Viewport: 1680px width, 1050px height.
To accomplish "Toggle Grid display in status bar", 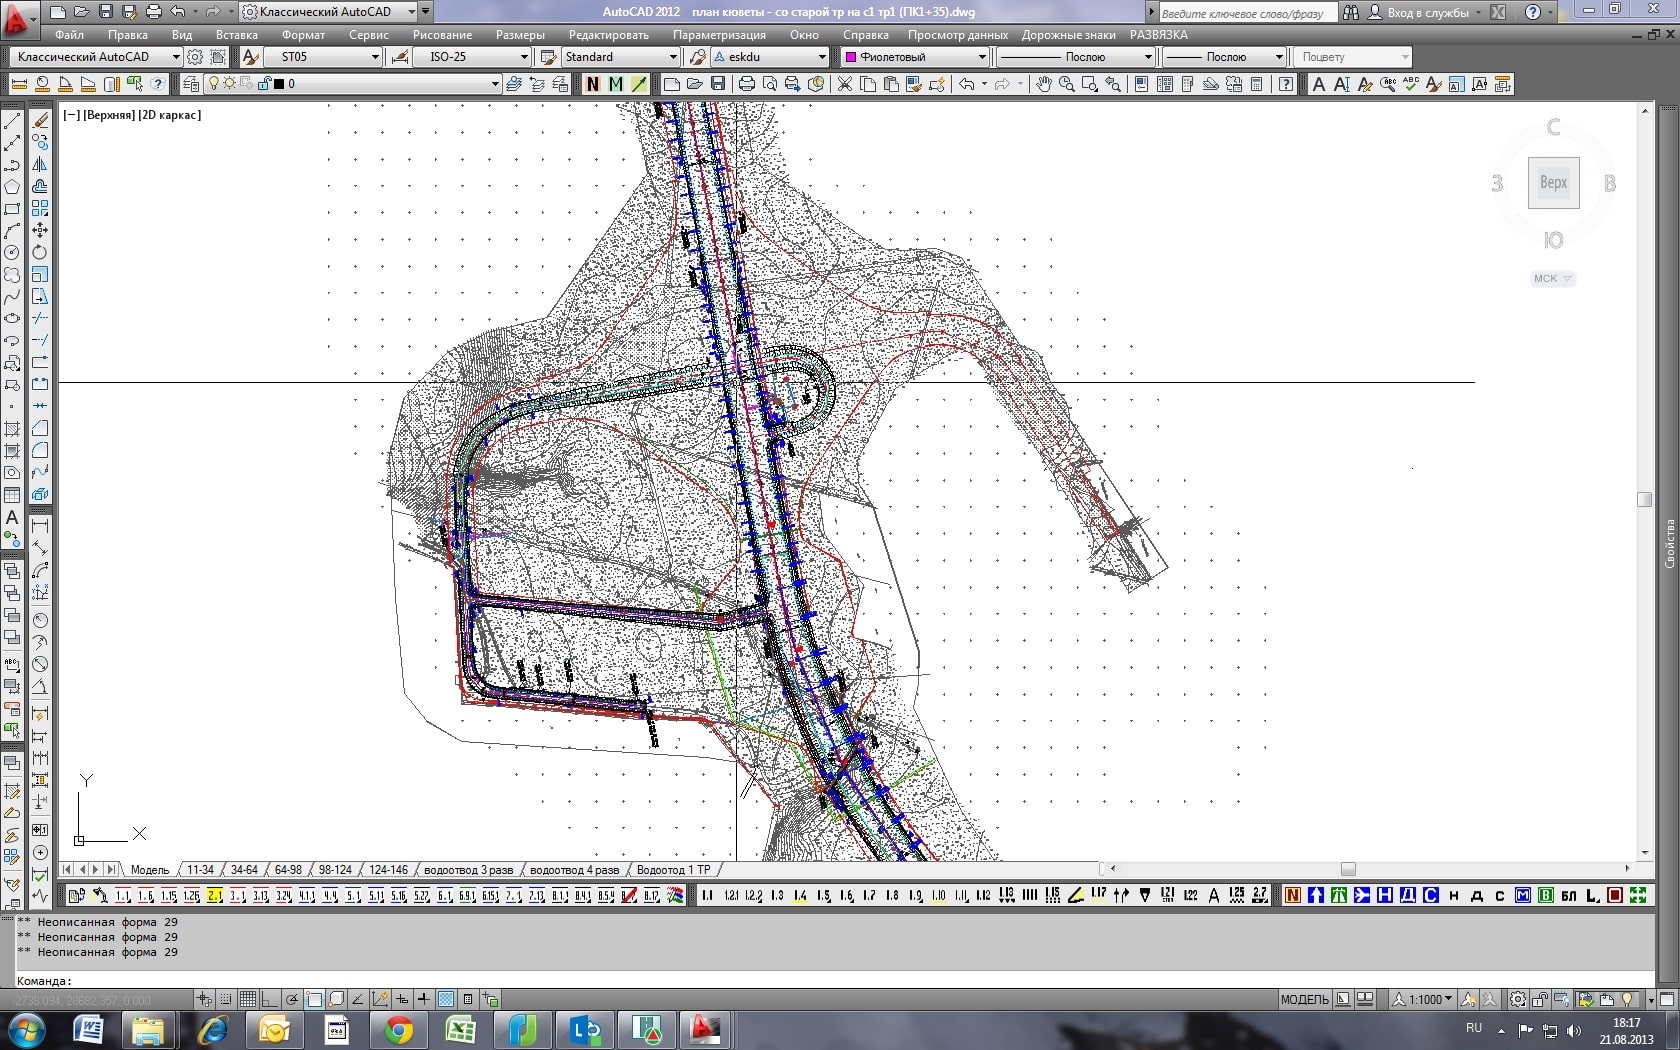I will coord(247,999).
